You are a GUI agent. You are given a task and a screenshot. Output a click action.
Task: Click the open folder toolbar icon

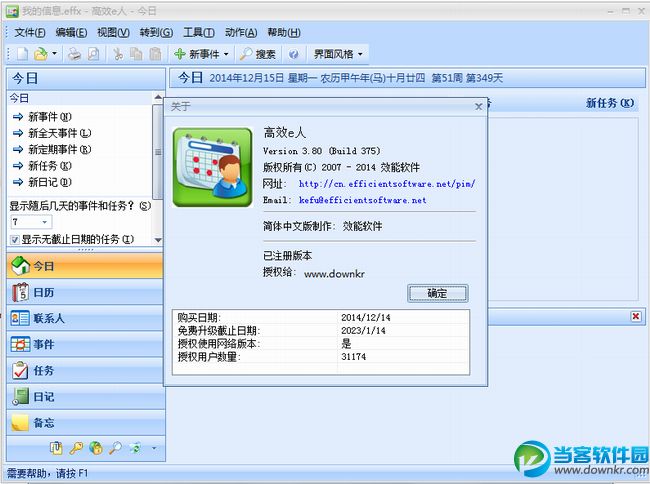[x=41, y=54]
